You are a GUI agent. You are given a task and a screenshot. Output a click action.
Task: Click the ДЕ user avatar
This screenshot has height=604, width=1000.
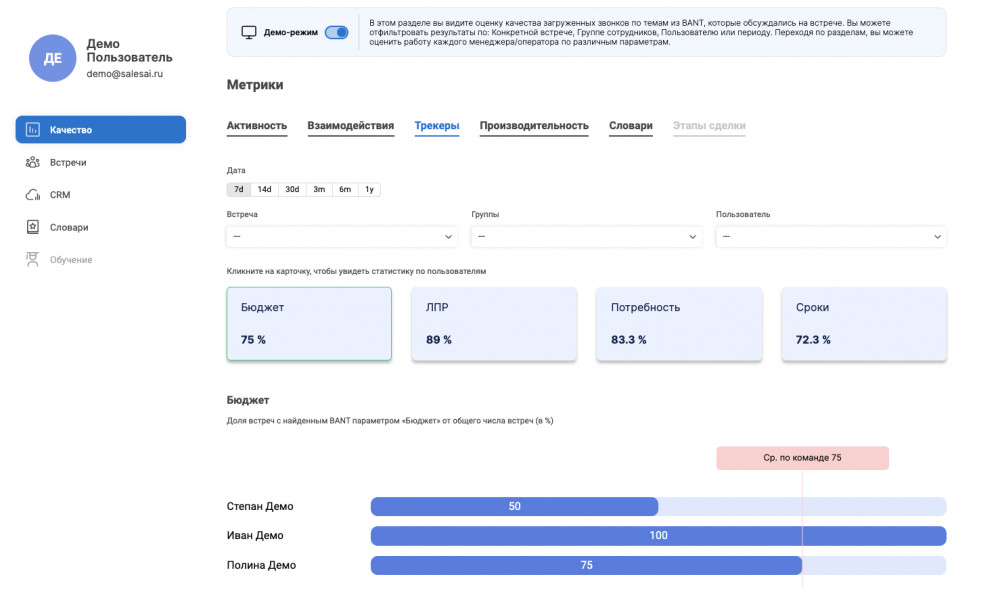53,58
